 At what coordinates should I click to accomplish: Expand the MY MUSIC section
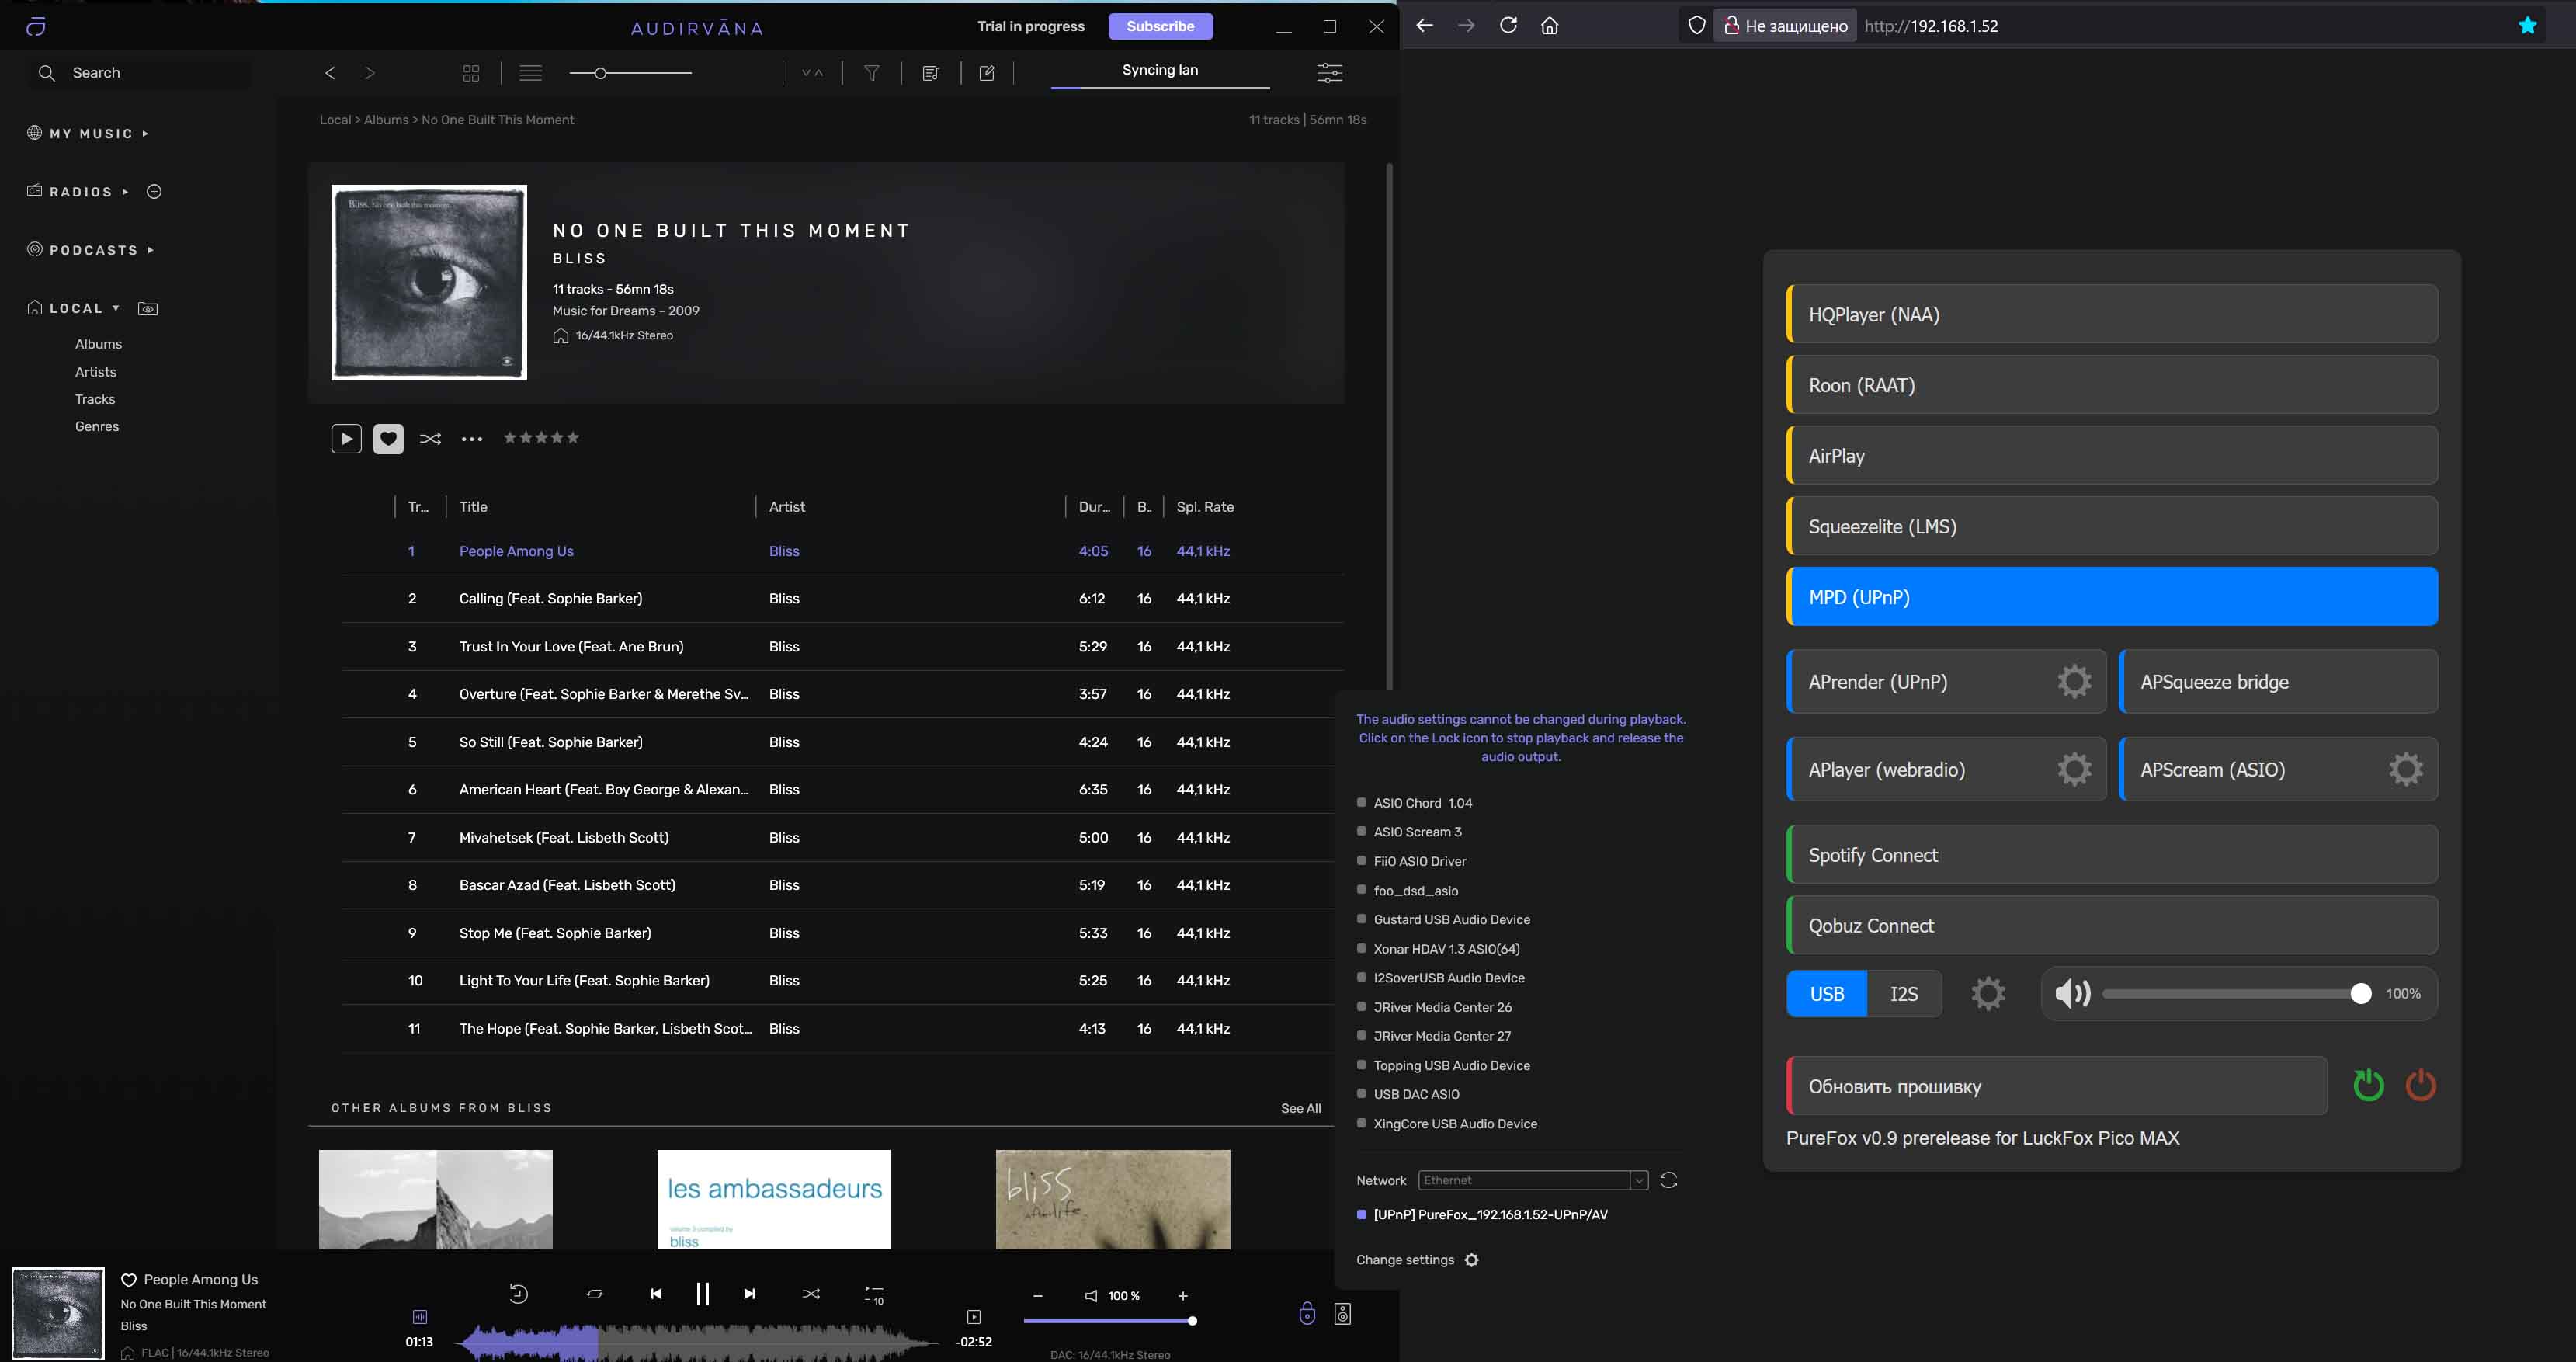click(x=145, y=134)
